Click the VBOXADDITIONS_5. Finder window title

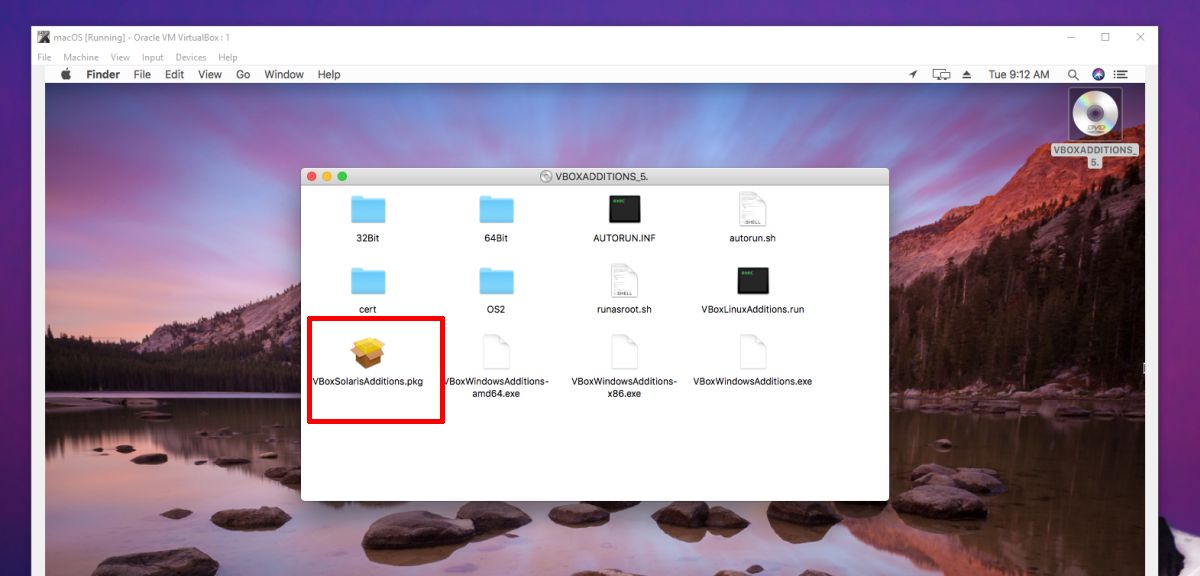[601, 176]
